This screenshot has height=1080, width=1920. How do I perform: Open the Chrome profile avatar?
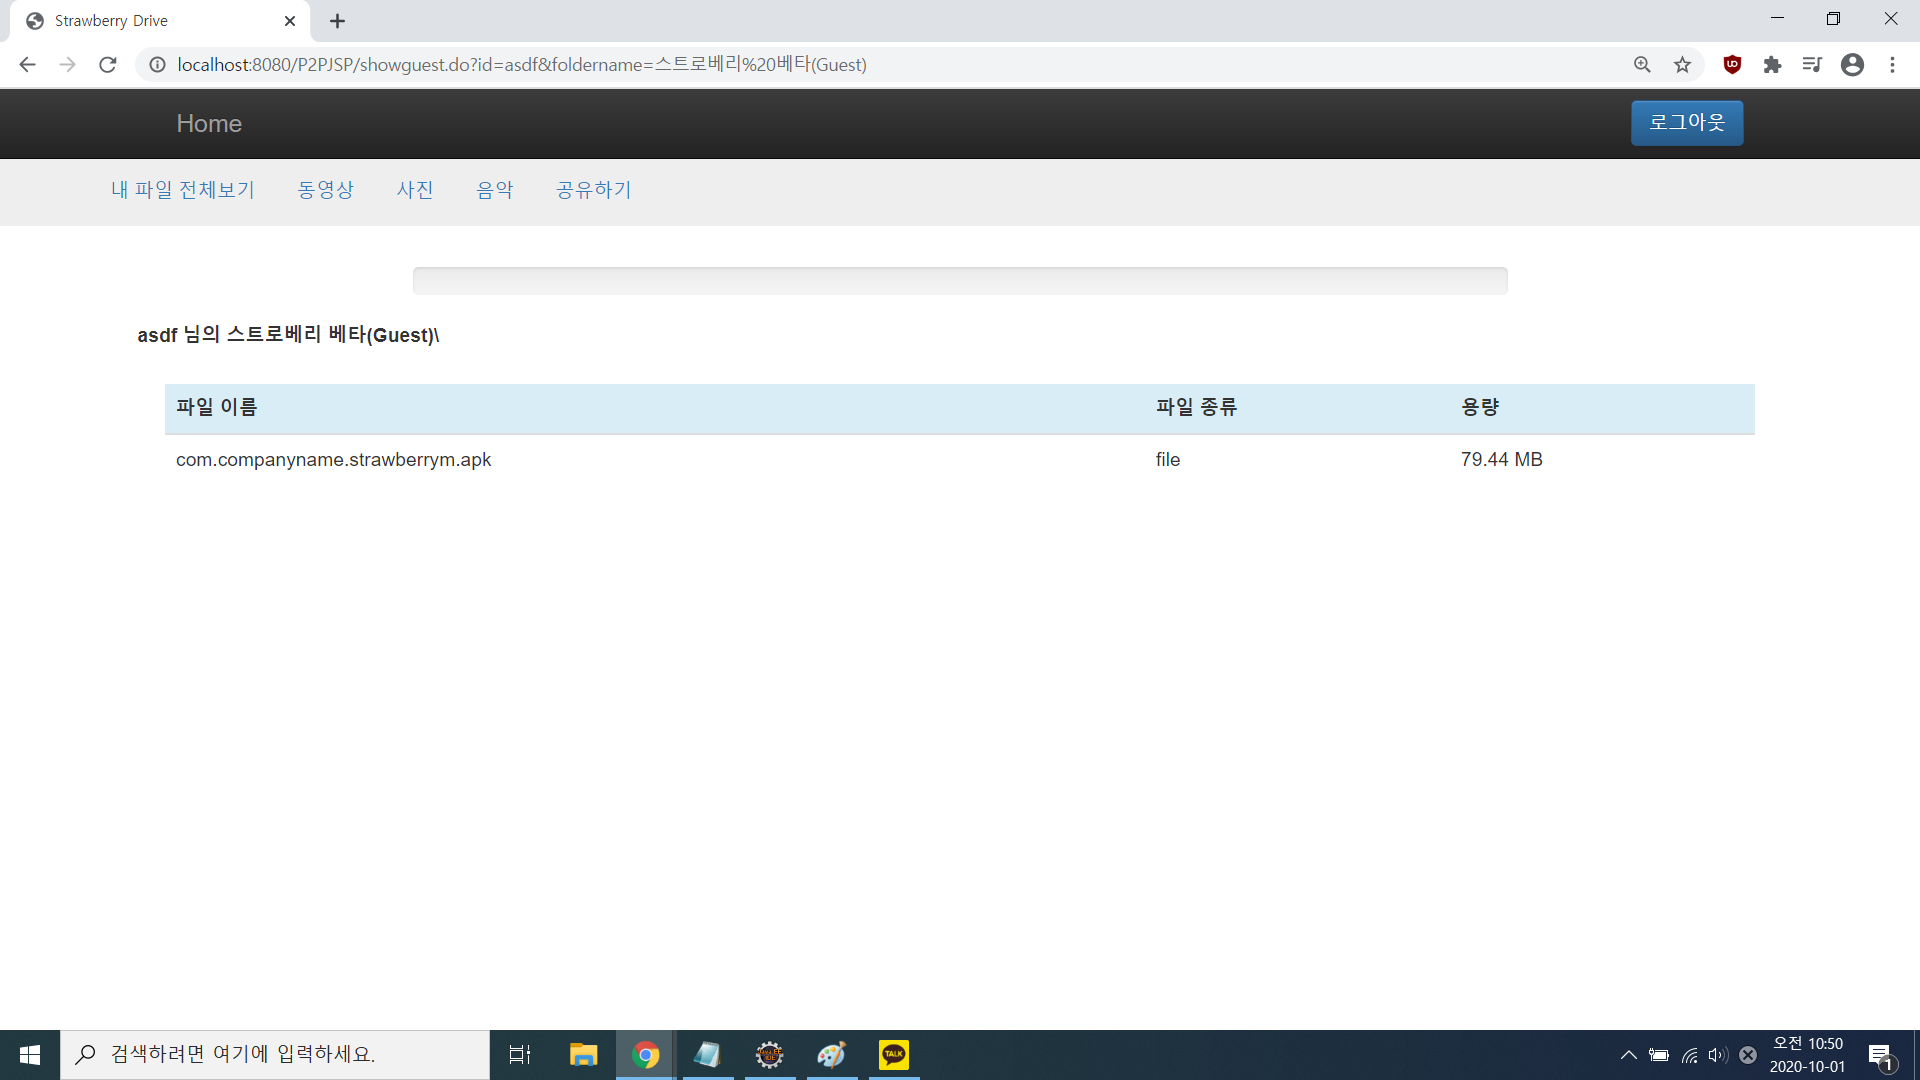1852,64
